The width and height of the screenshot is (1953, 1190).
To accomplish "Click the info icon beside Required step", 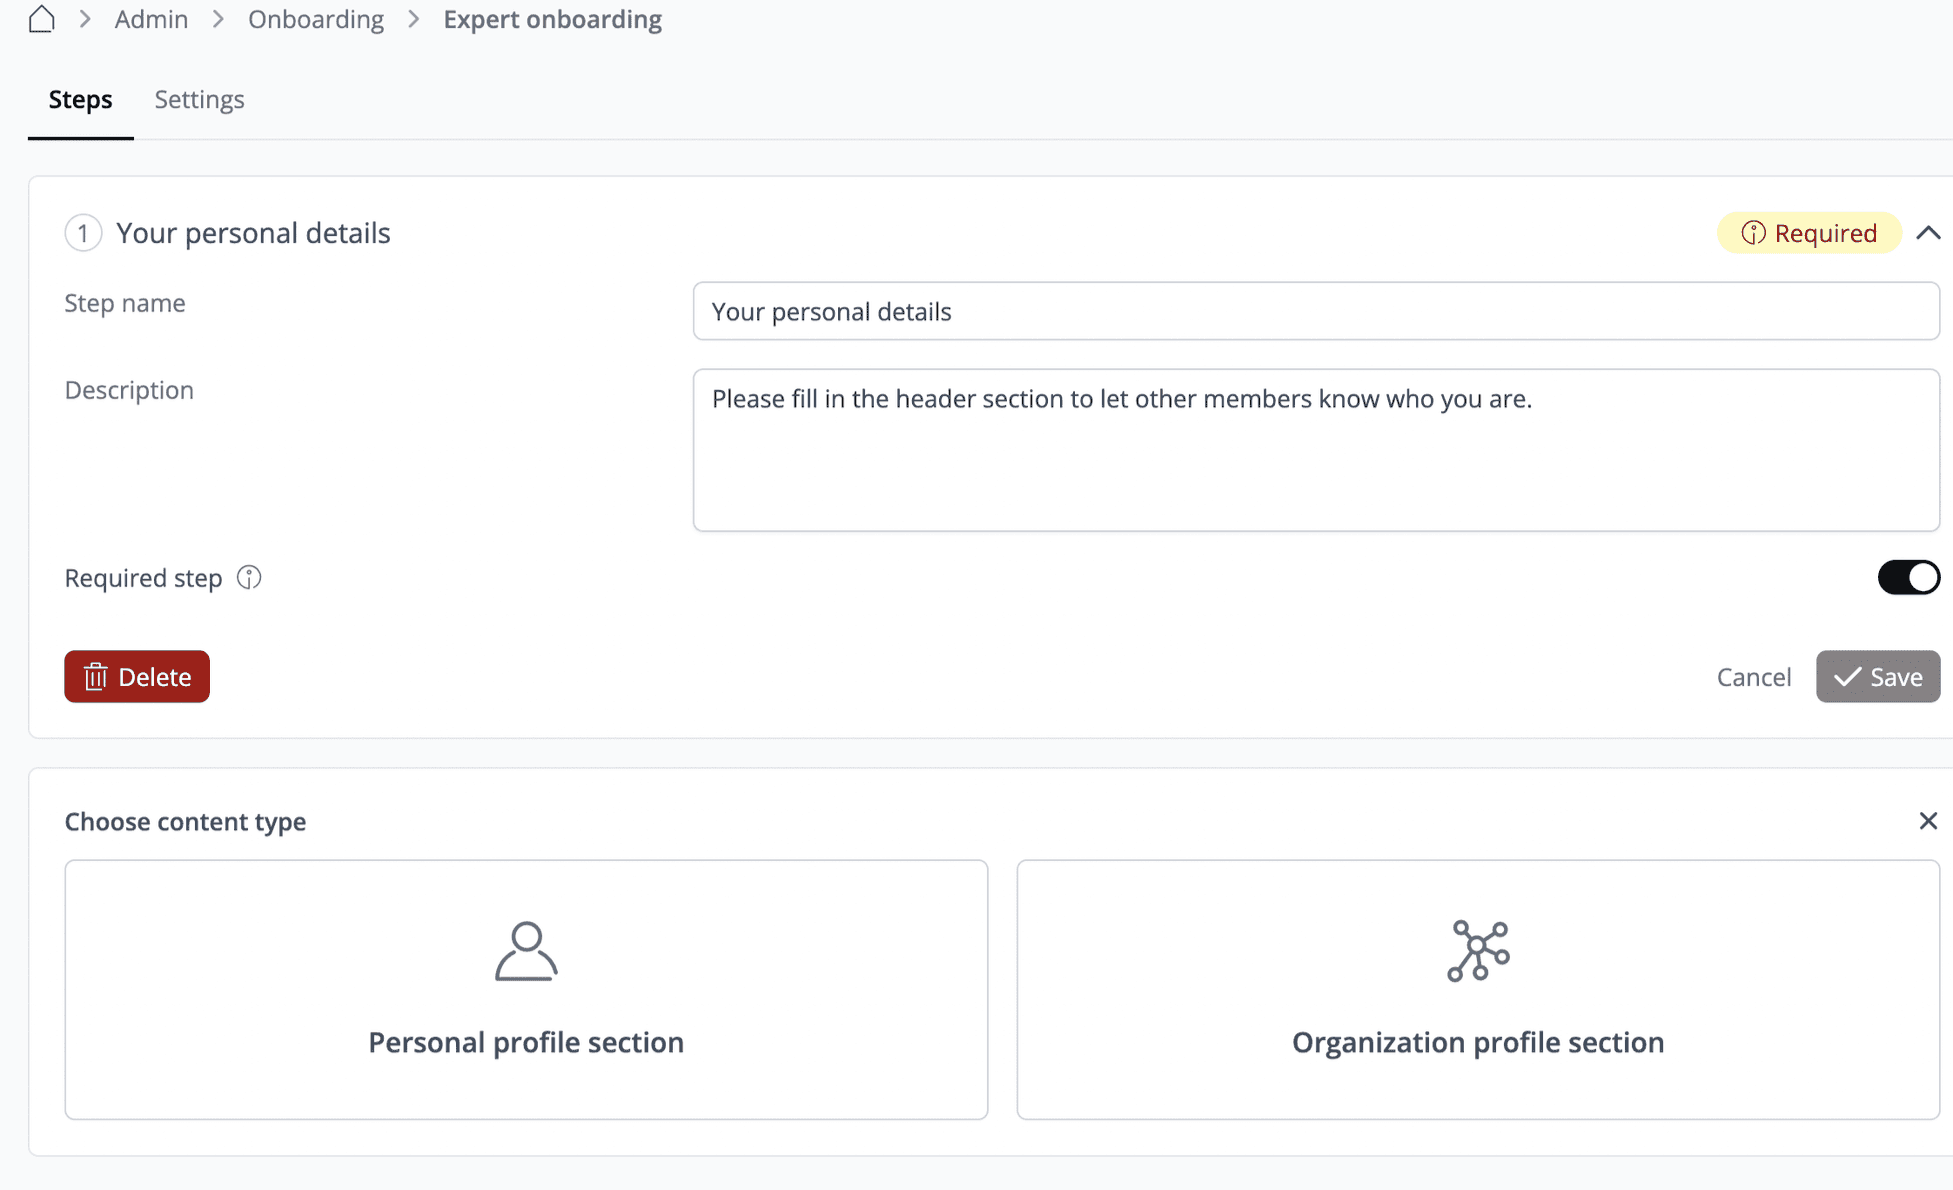I will click(x=249, y=578).
